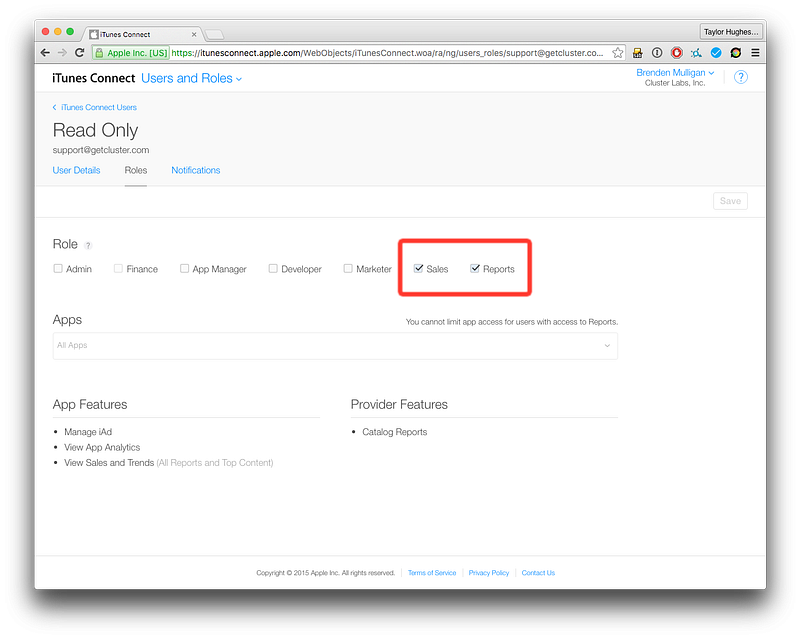
Task: Click the Role help question mark
Action: click(88, 246)
